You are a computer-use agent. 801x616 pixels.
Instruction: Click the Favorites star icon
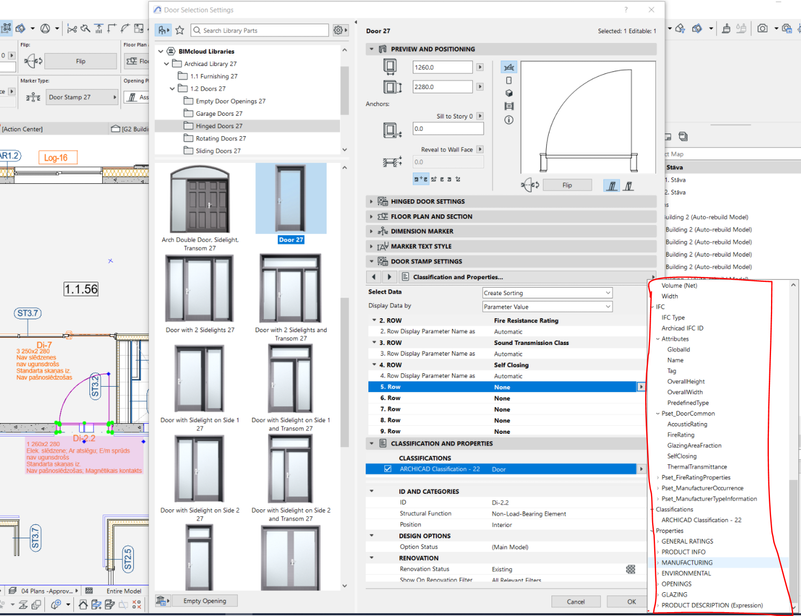click(179, 31)
